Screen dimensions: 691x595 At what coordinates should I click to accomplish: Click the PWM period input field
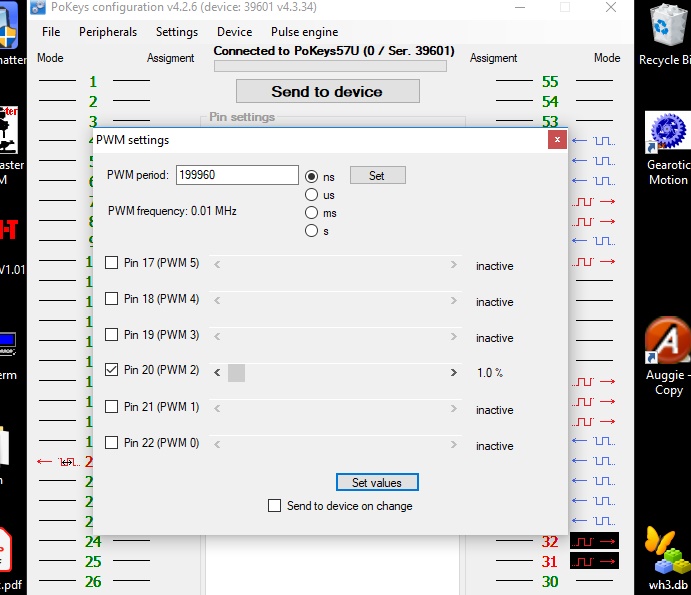pos(237,175)
